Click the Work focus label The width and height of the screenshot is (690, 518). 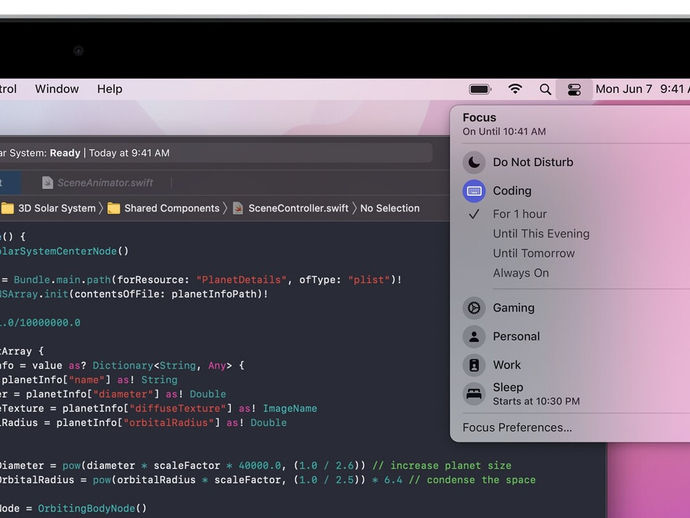tap(506, 365)
